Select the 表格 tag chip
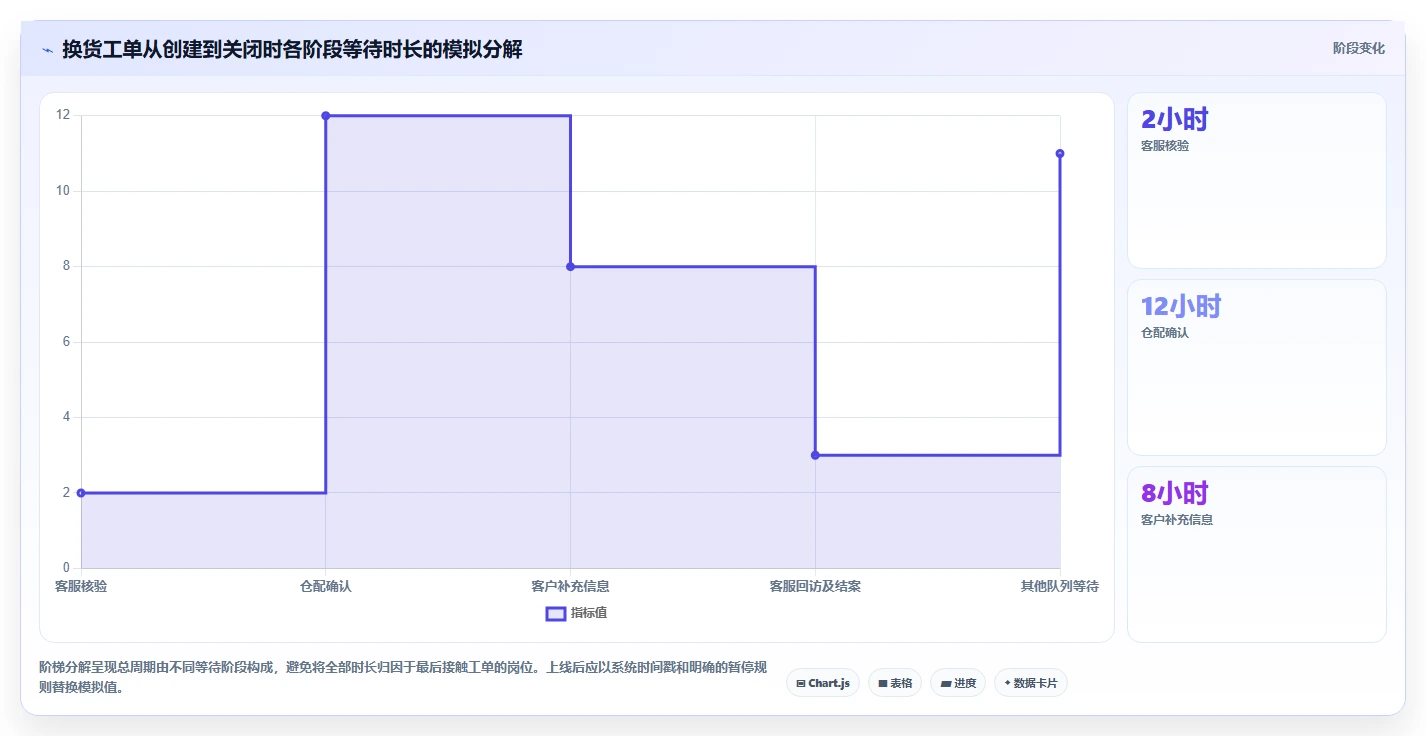The width and height of the screenshot is (1426, 736). click(x=895, y=683)
